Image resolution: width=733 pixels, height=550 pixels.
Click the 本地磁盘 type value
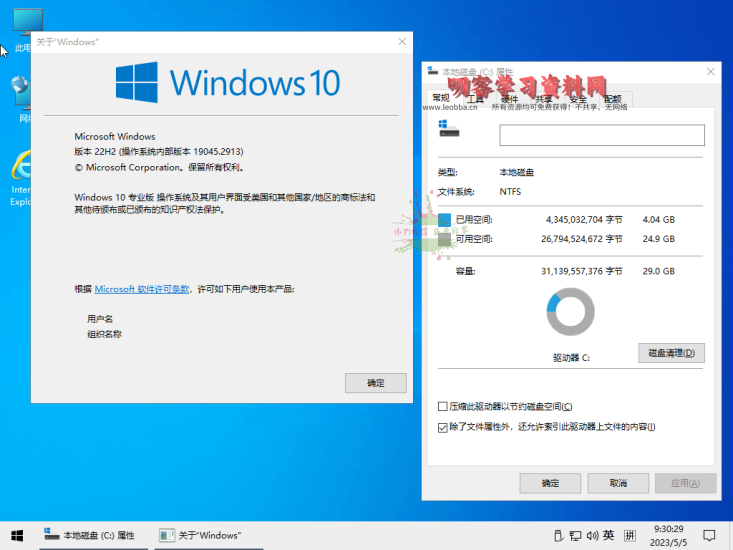point(517,172)
